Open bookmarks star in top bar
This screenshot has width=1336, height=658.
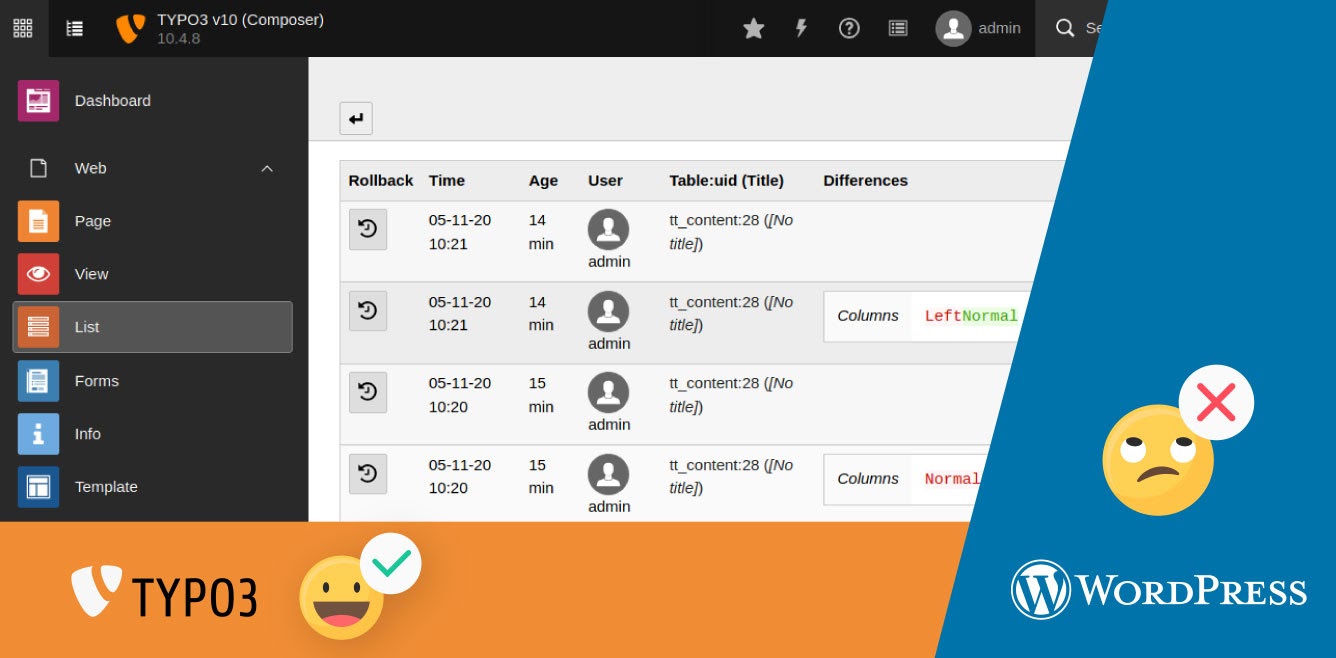(753, 28)
